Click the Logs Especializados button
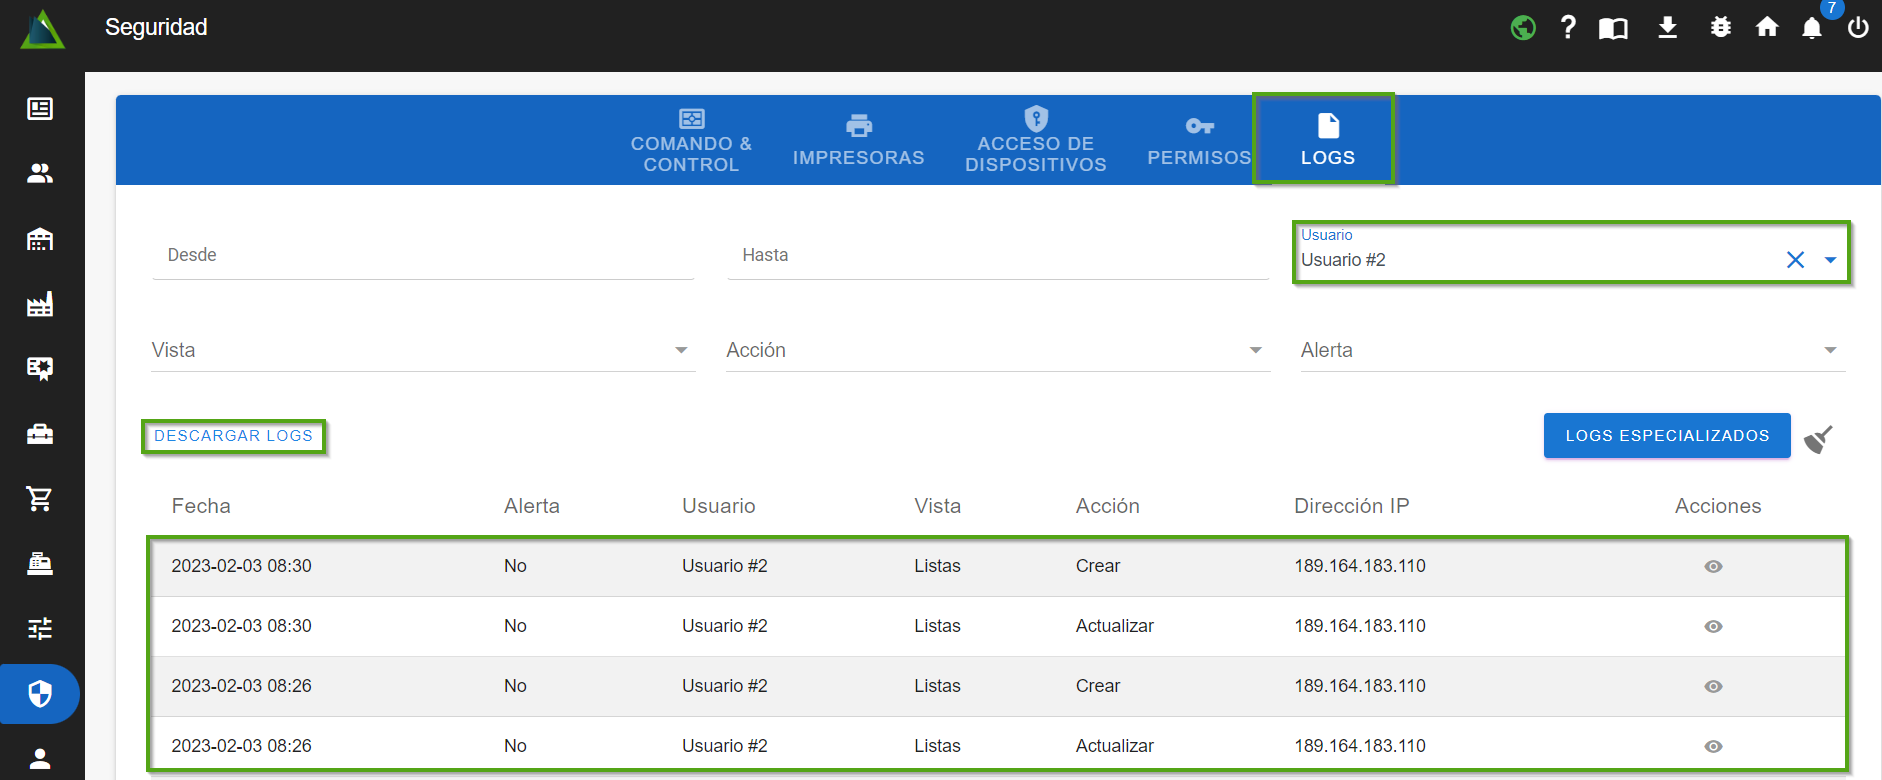 1667,436
